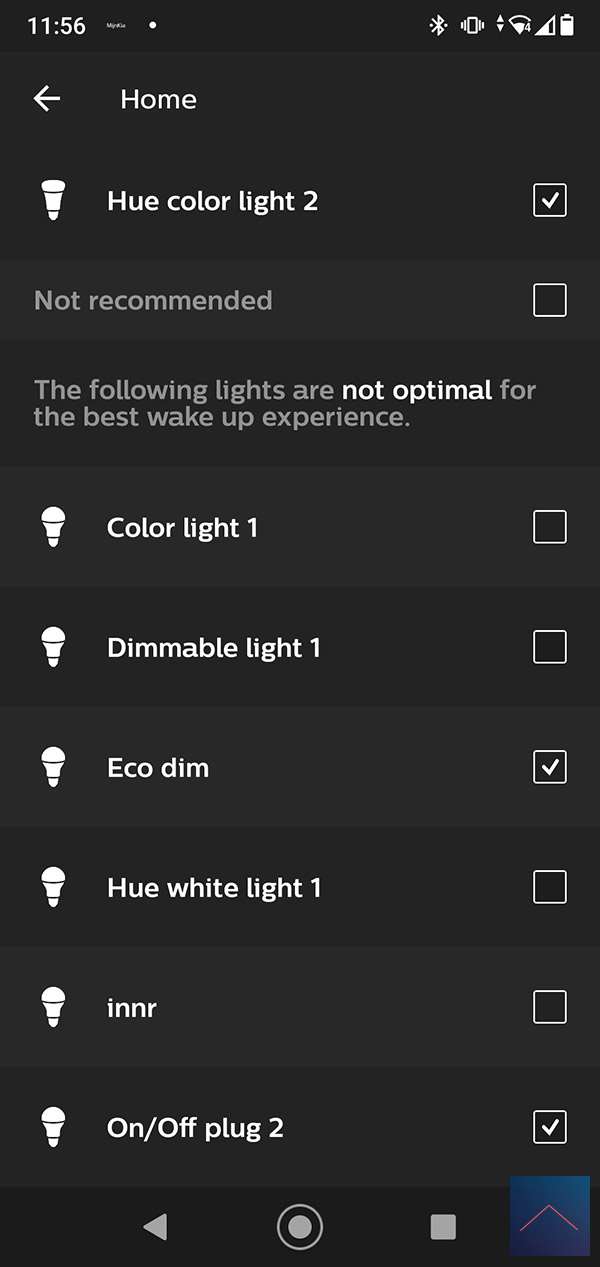The height and width of the screenshot is (1267, 600).
Task: Tap bulb icon beside On/Off plug 2
Action: (x=53, y=1127)
